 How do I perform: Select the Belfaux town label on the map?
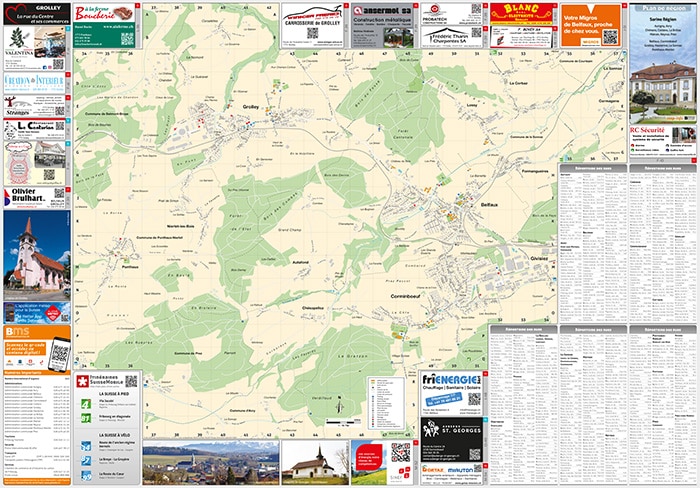489,204
